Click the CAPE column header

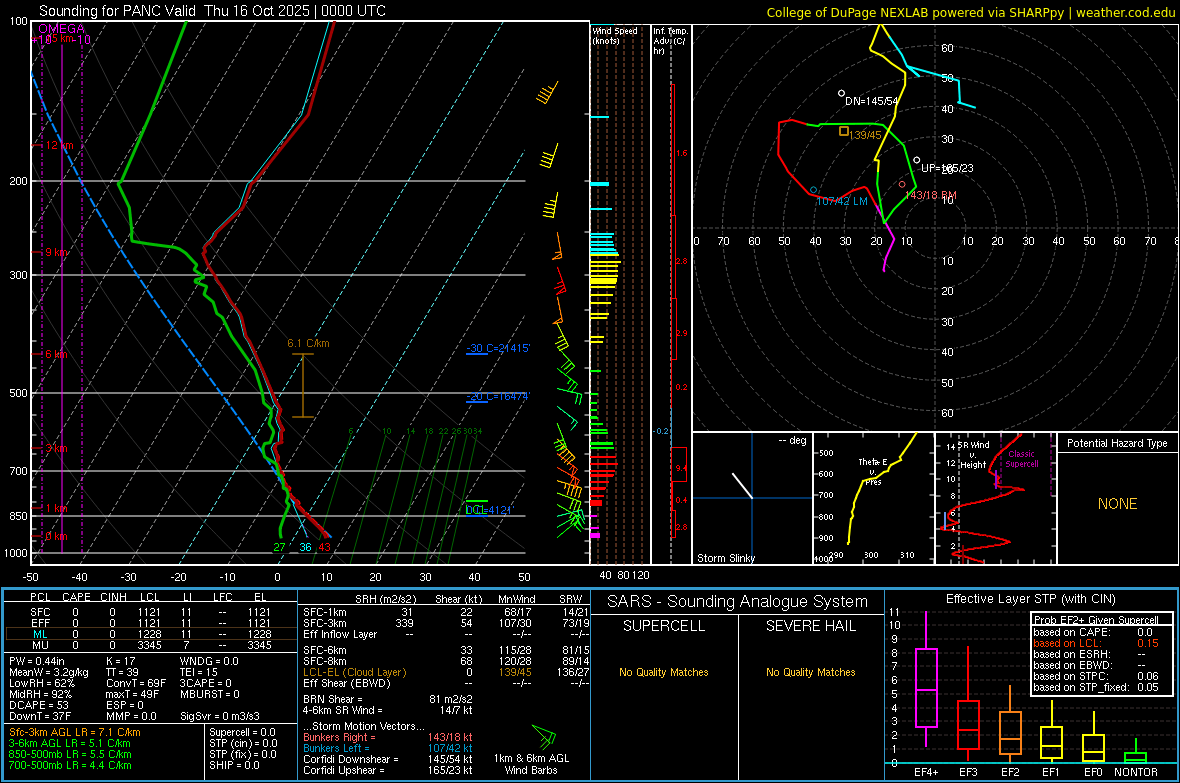point(76,597)
